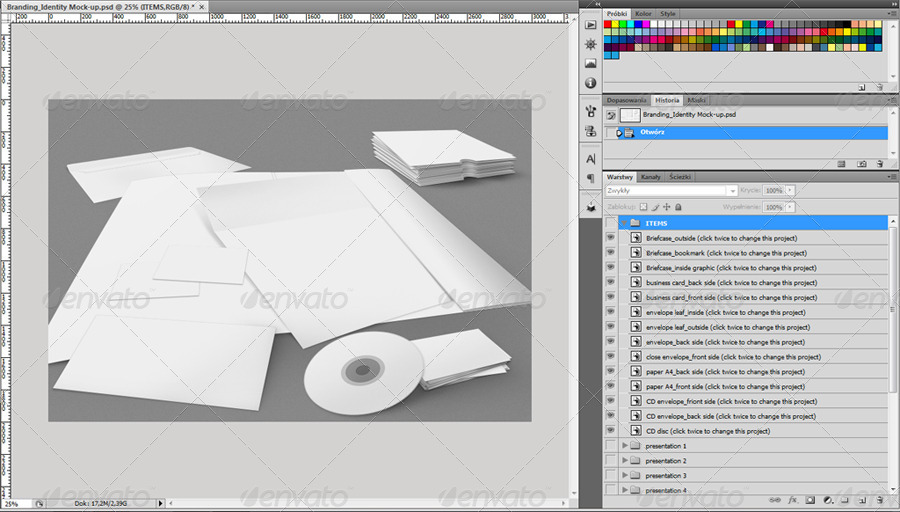
Task: Open the Paragraph panel icon
Action: coord(590,179)
